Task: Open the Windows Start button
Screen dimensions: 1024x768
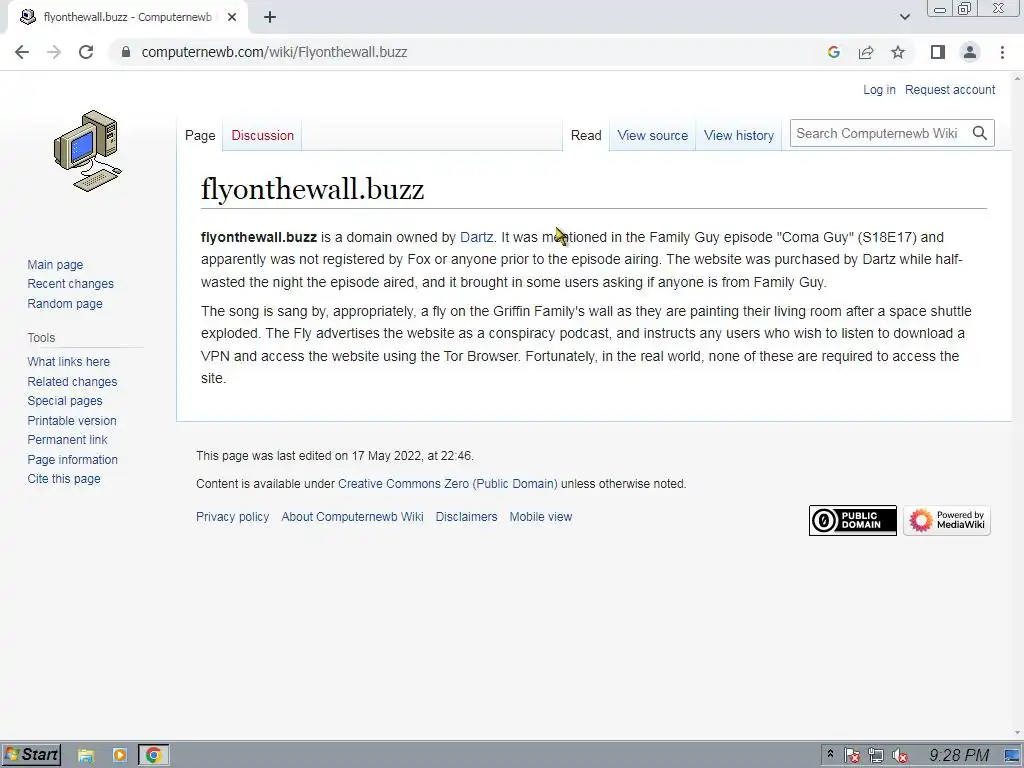Action: (31, 755)
